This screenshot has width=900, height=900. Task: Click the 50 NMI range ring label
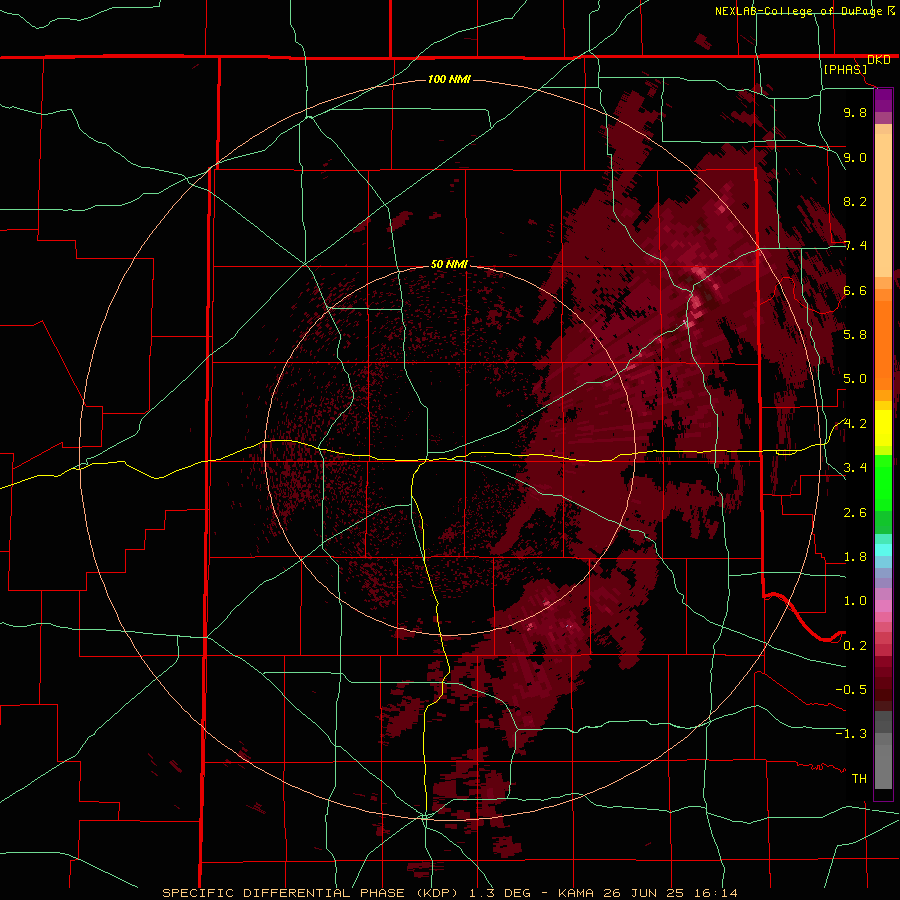click(449, 264)
